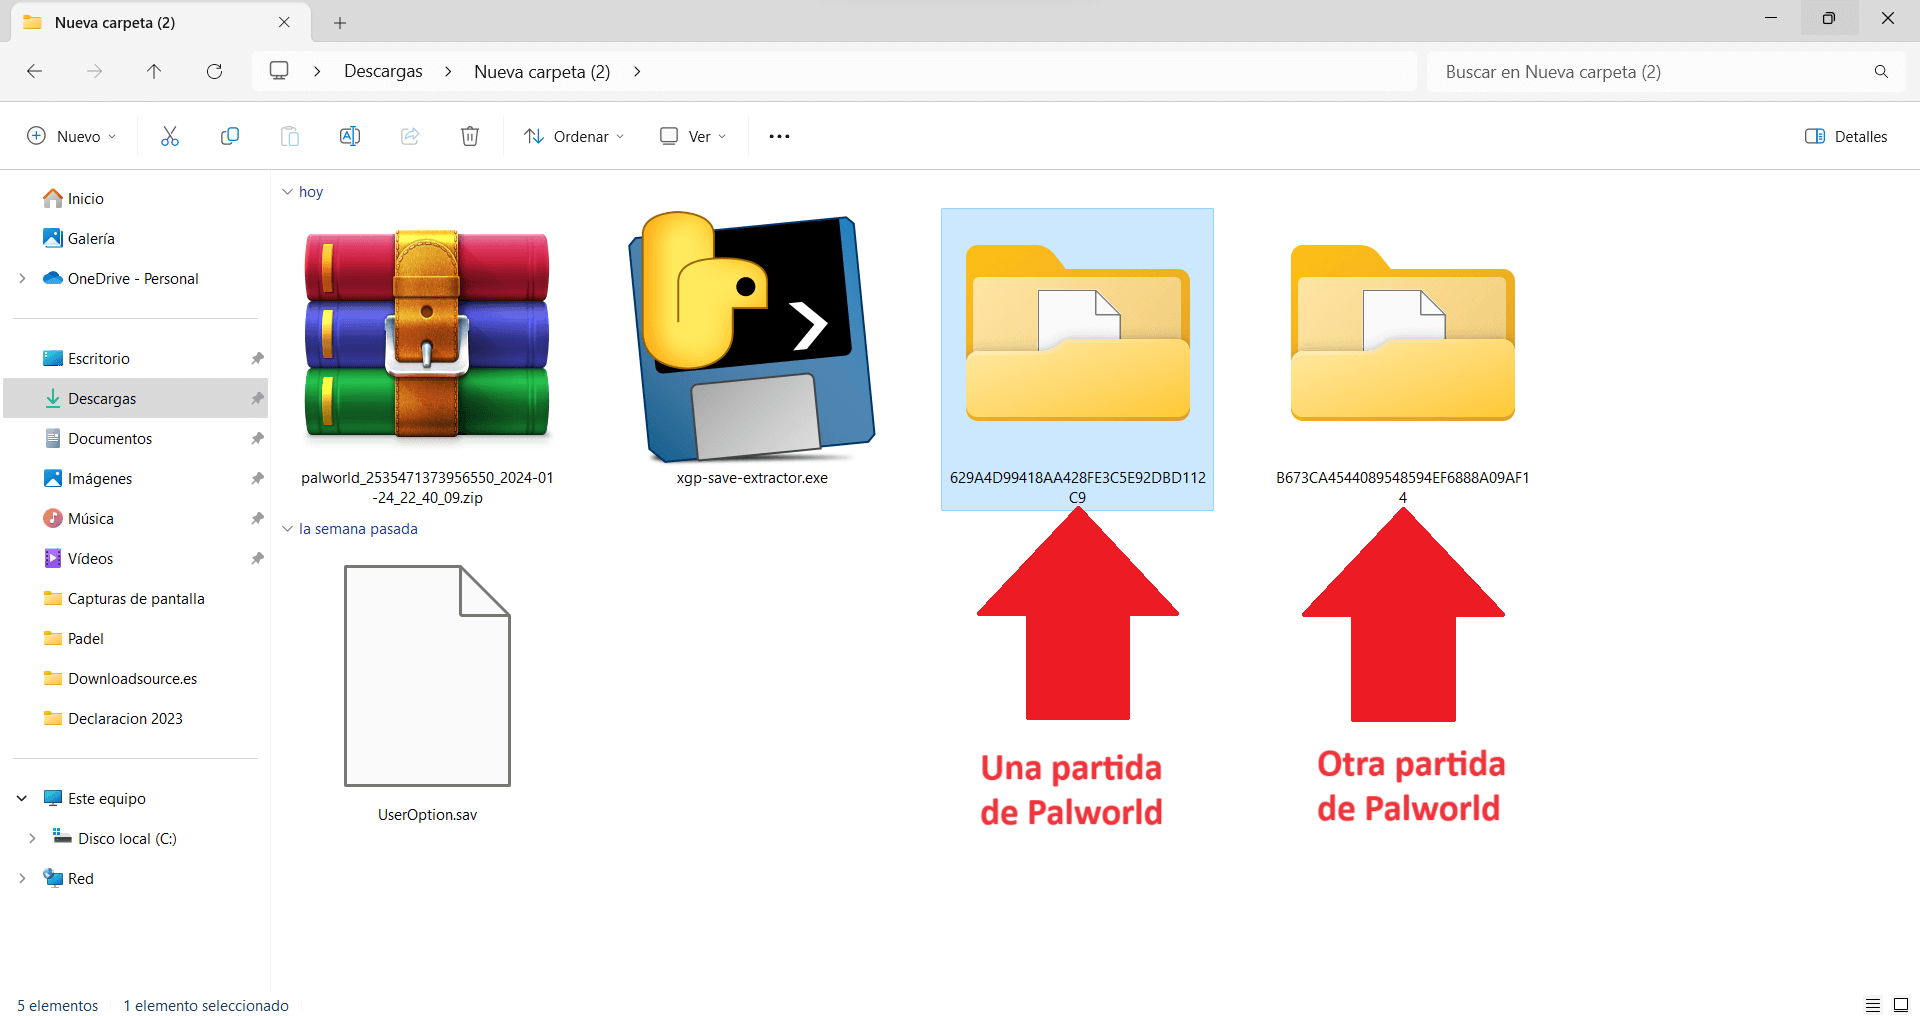
Task: Refresh the current folder view
Action: click(214, 71)
